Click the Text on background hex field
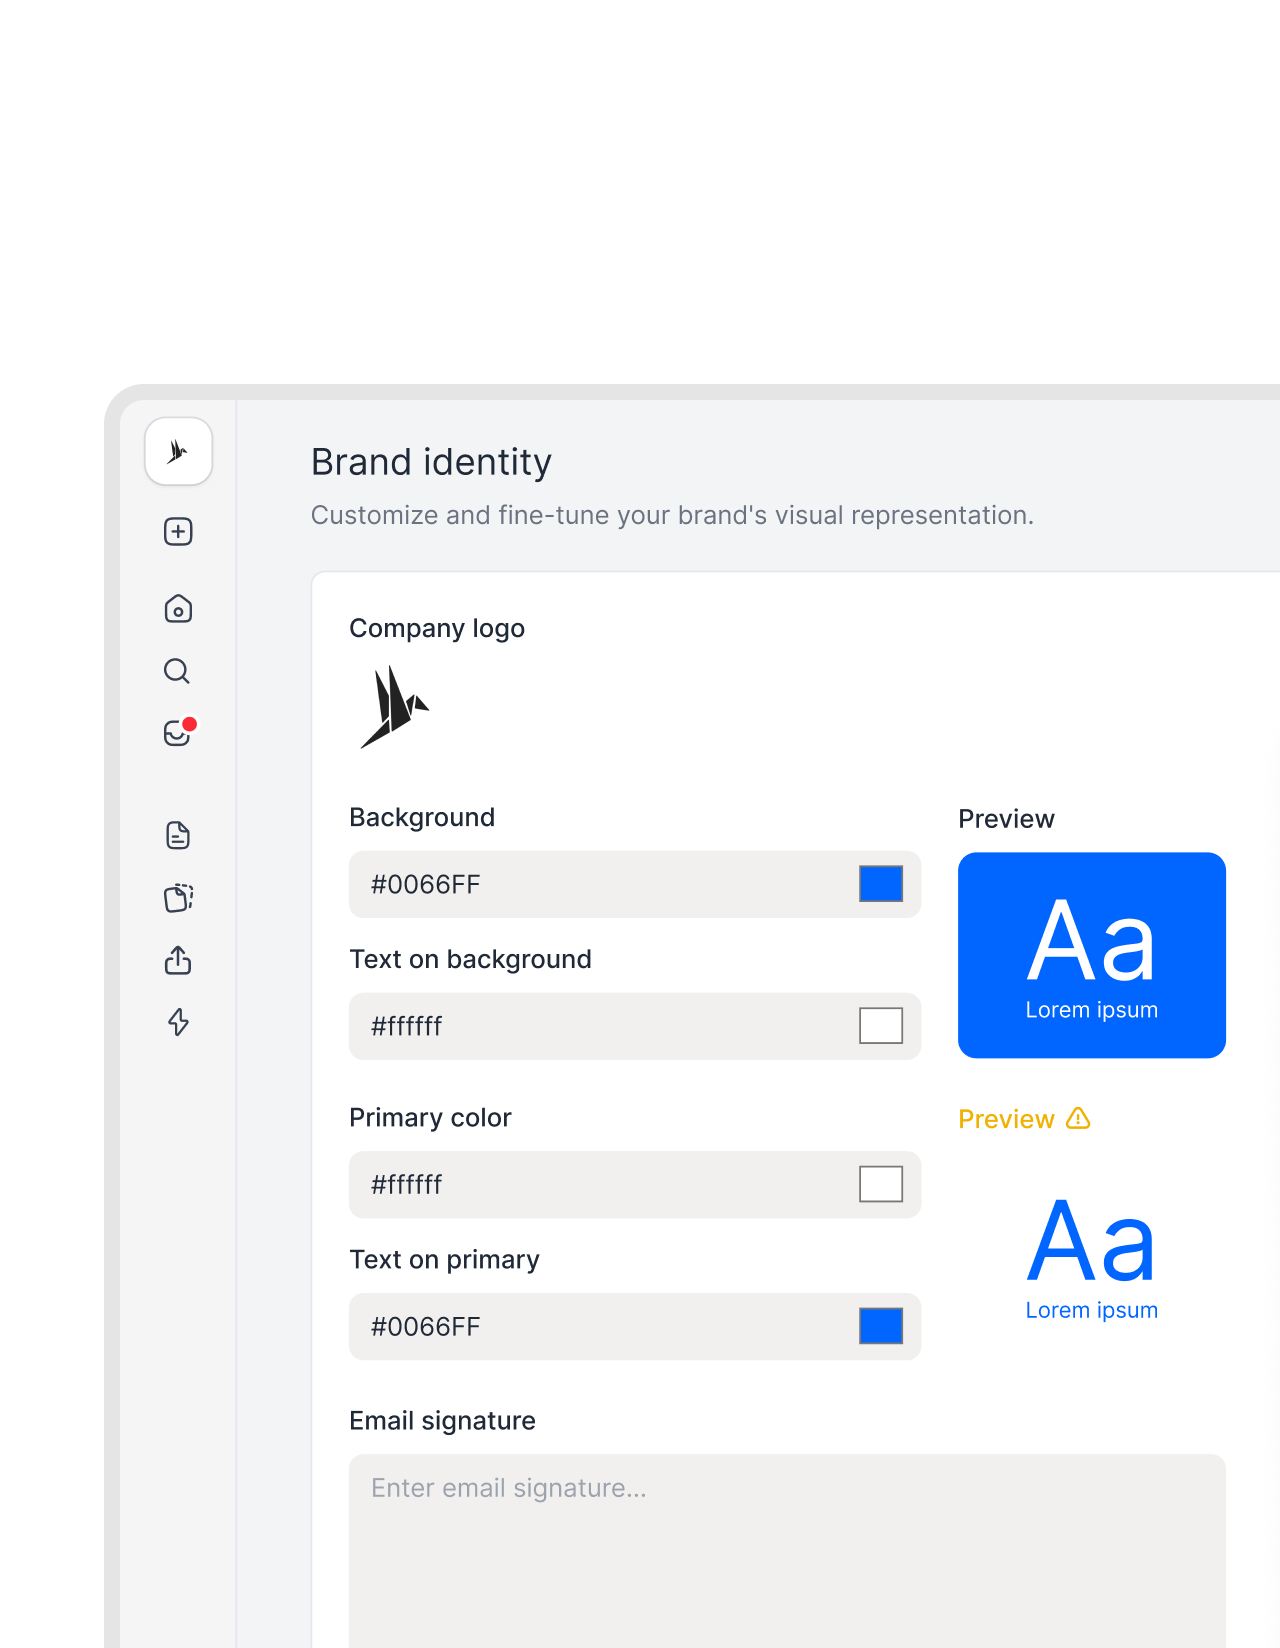 click(x=635, y=1026)
